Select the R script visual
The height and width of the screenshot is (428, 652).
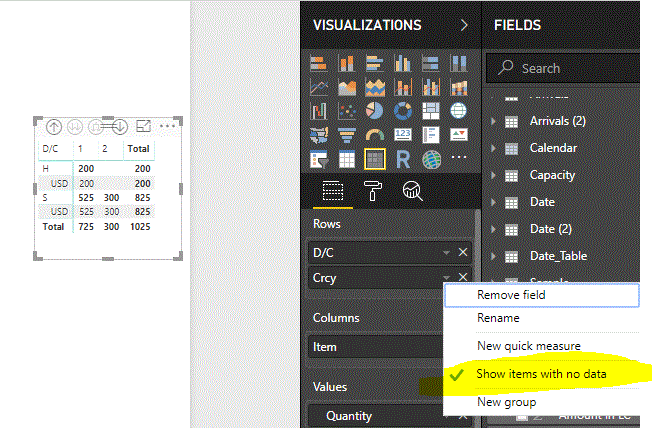pyautogui.click(x=403, y=159)
